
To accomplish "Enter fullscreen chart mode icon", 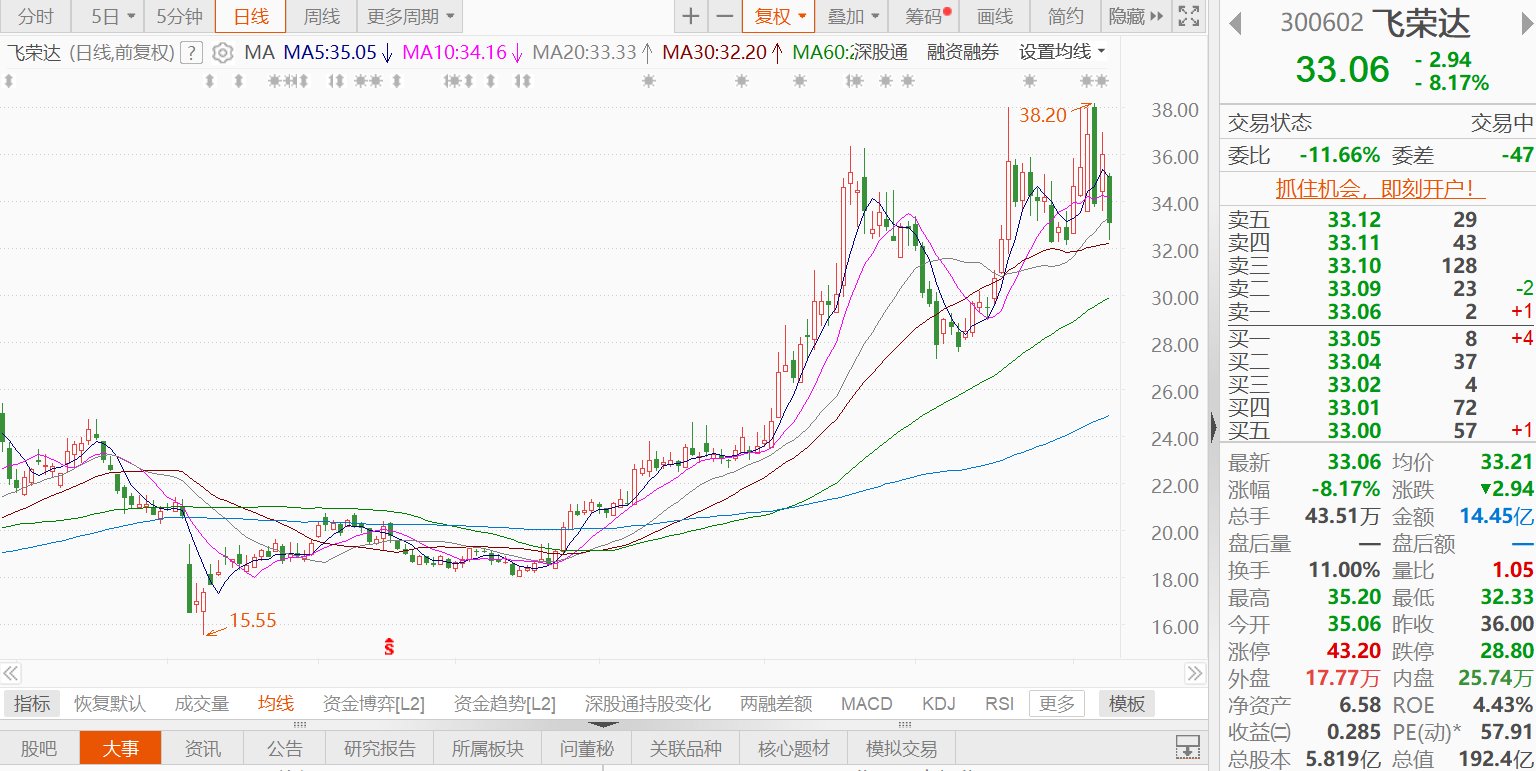I will [x=1188, y=16].
